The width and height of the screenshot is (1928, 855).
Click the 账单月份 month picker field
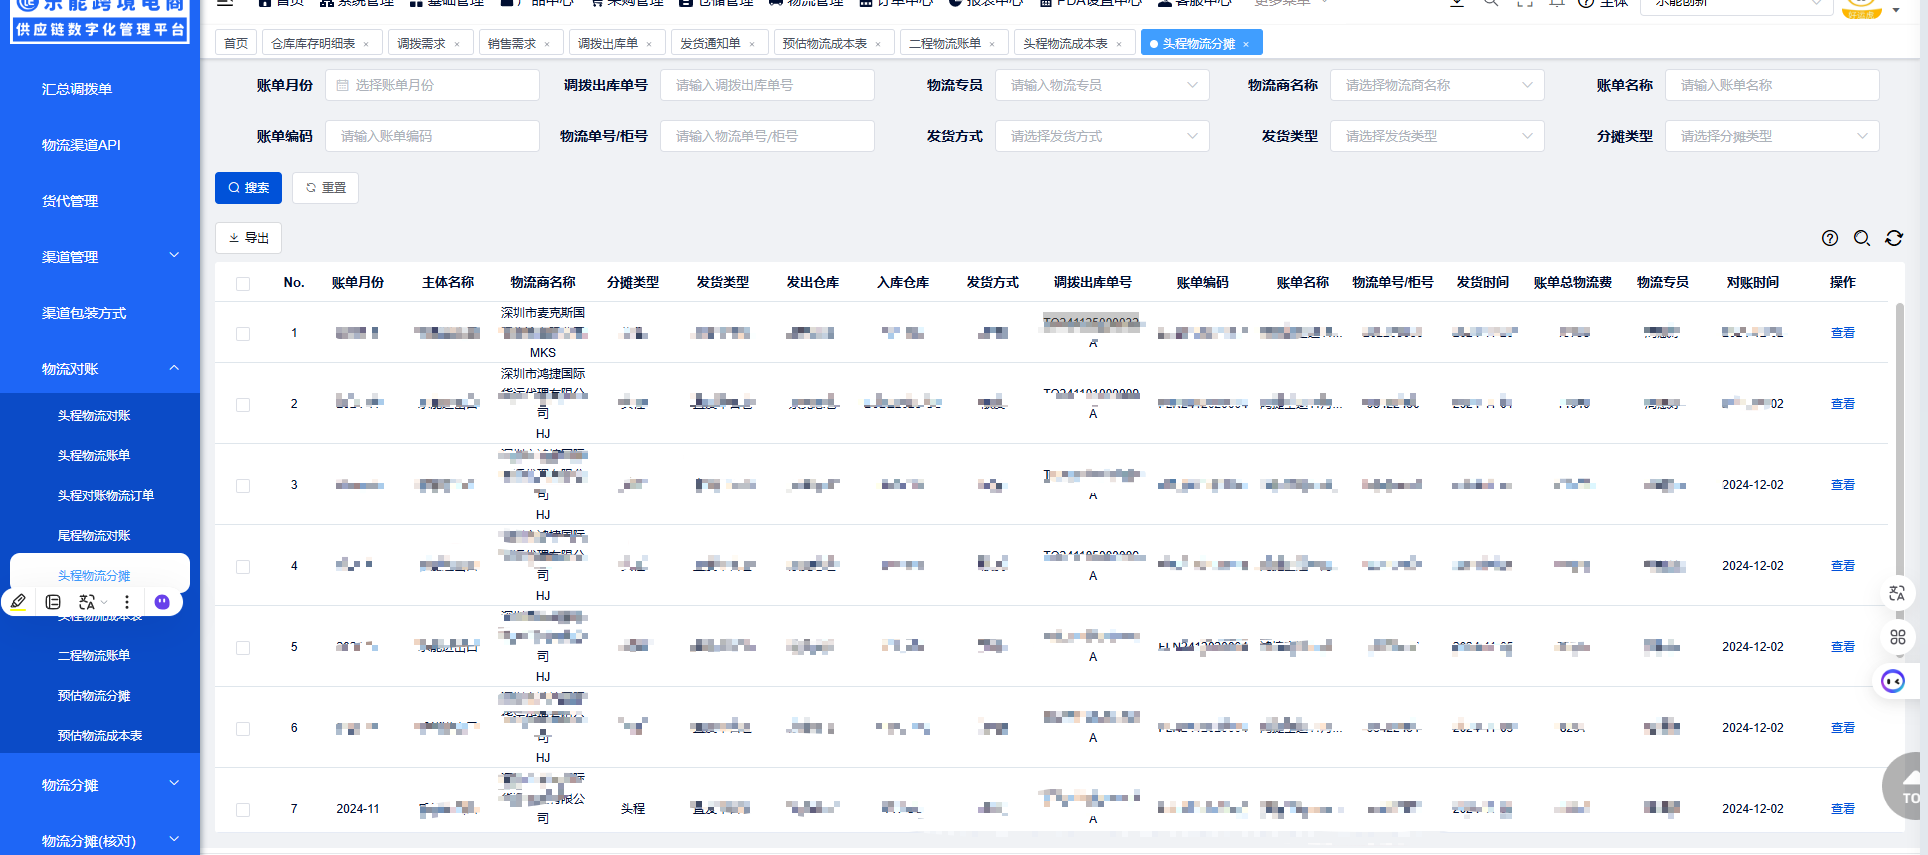pyautogui.click(x=432, y=85)
